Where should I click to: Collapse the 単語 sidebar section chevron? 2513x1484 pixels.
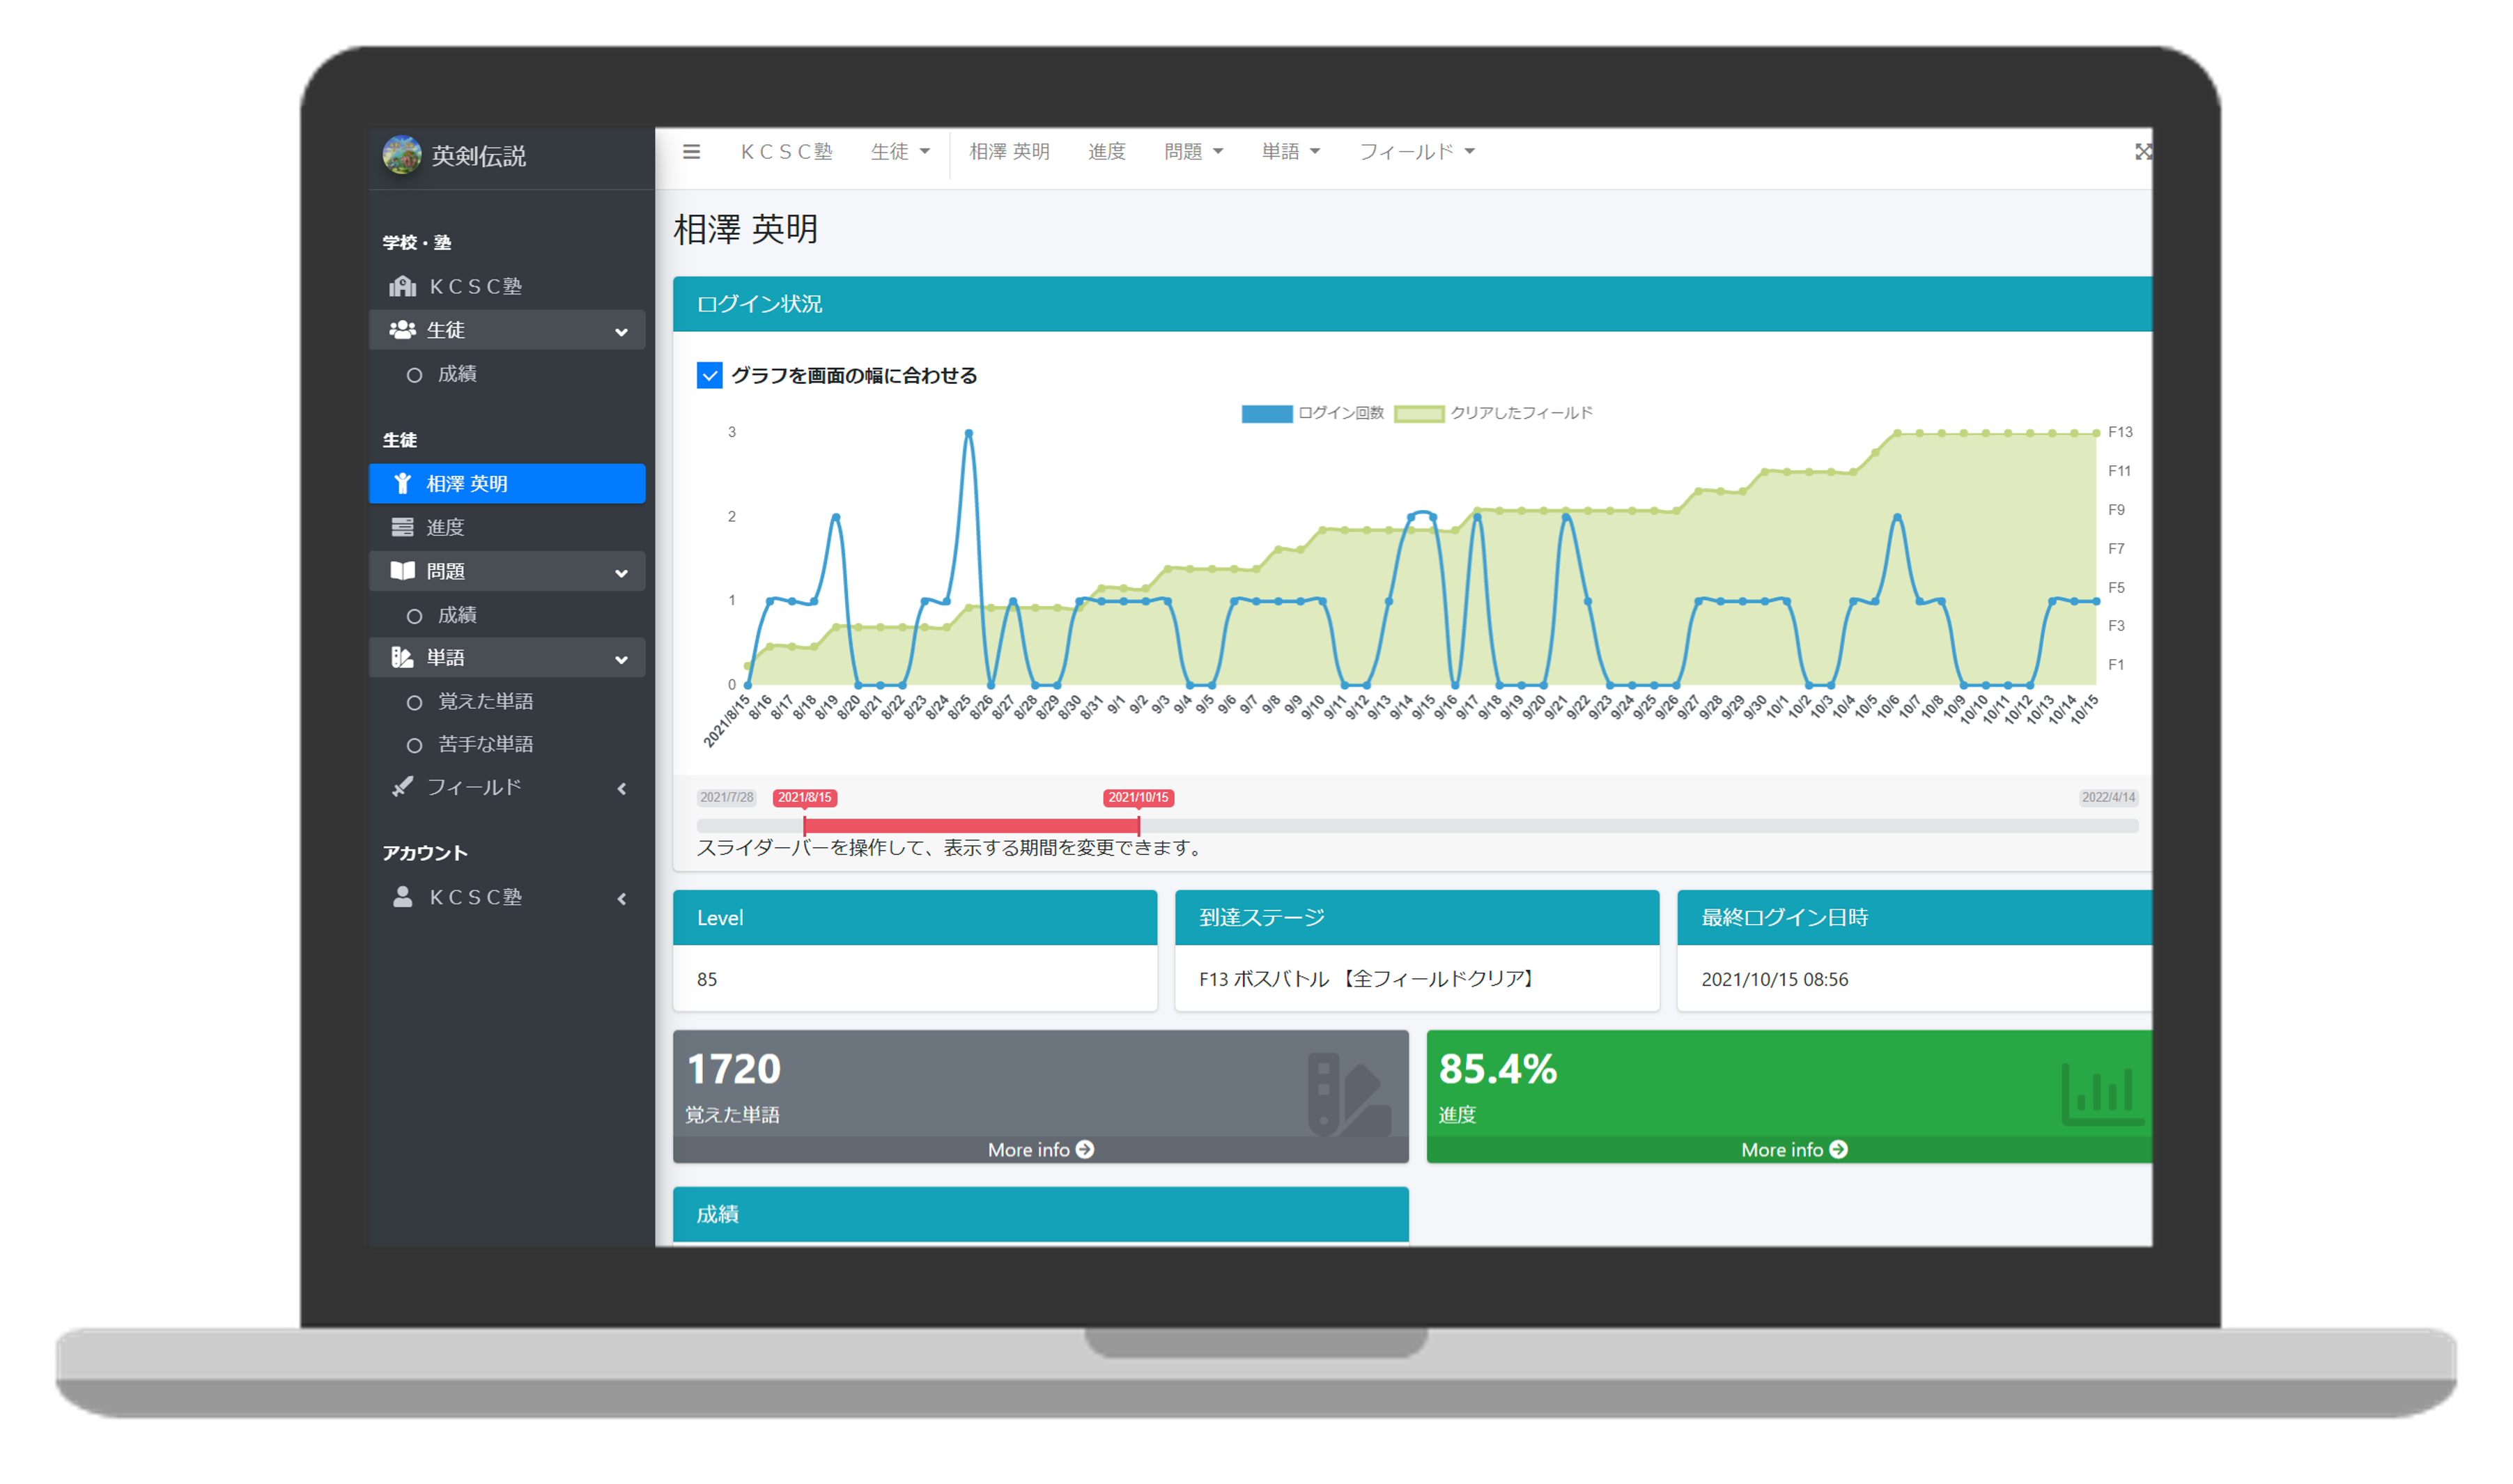coord(621,660)
